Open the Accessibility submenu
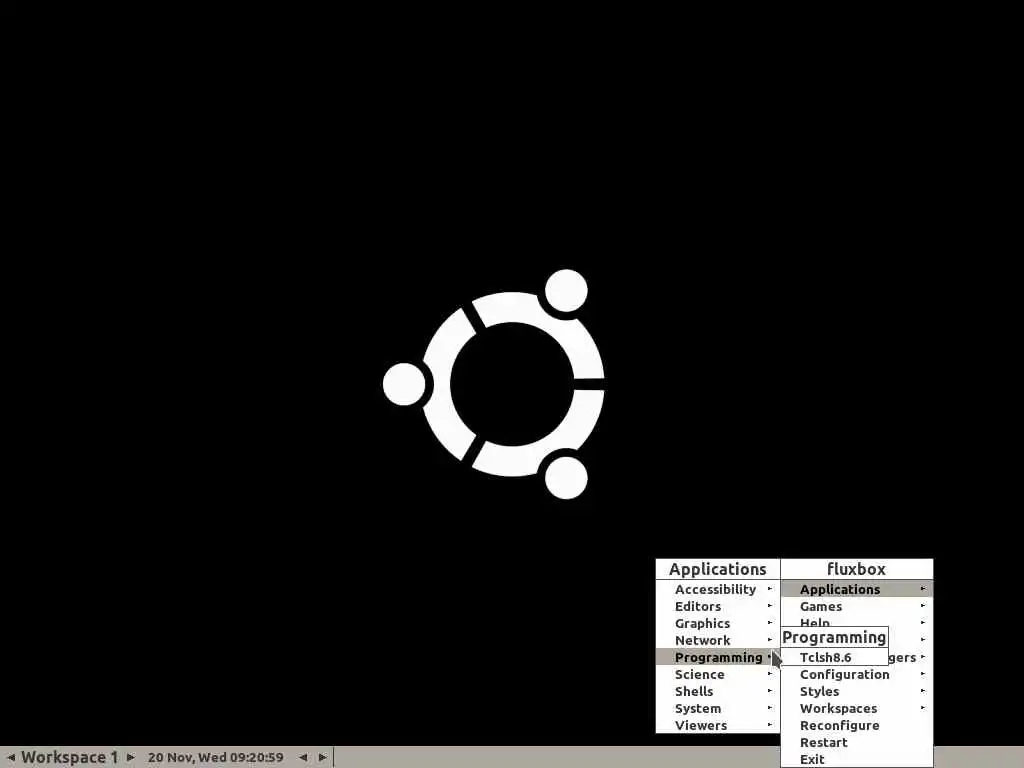The image size is (1024, 768). (718, 589)
